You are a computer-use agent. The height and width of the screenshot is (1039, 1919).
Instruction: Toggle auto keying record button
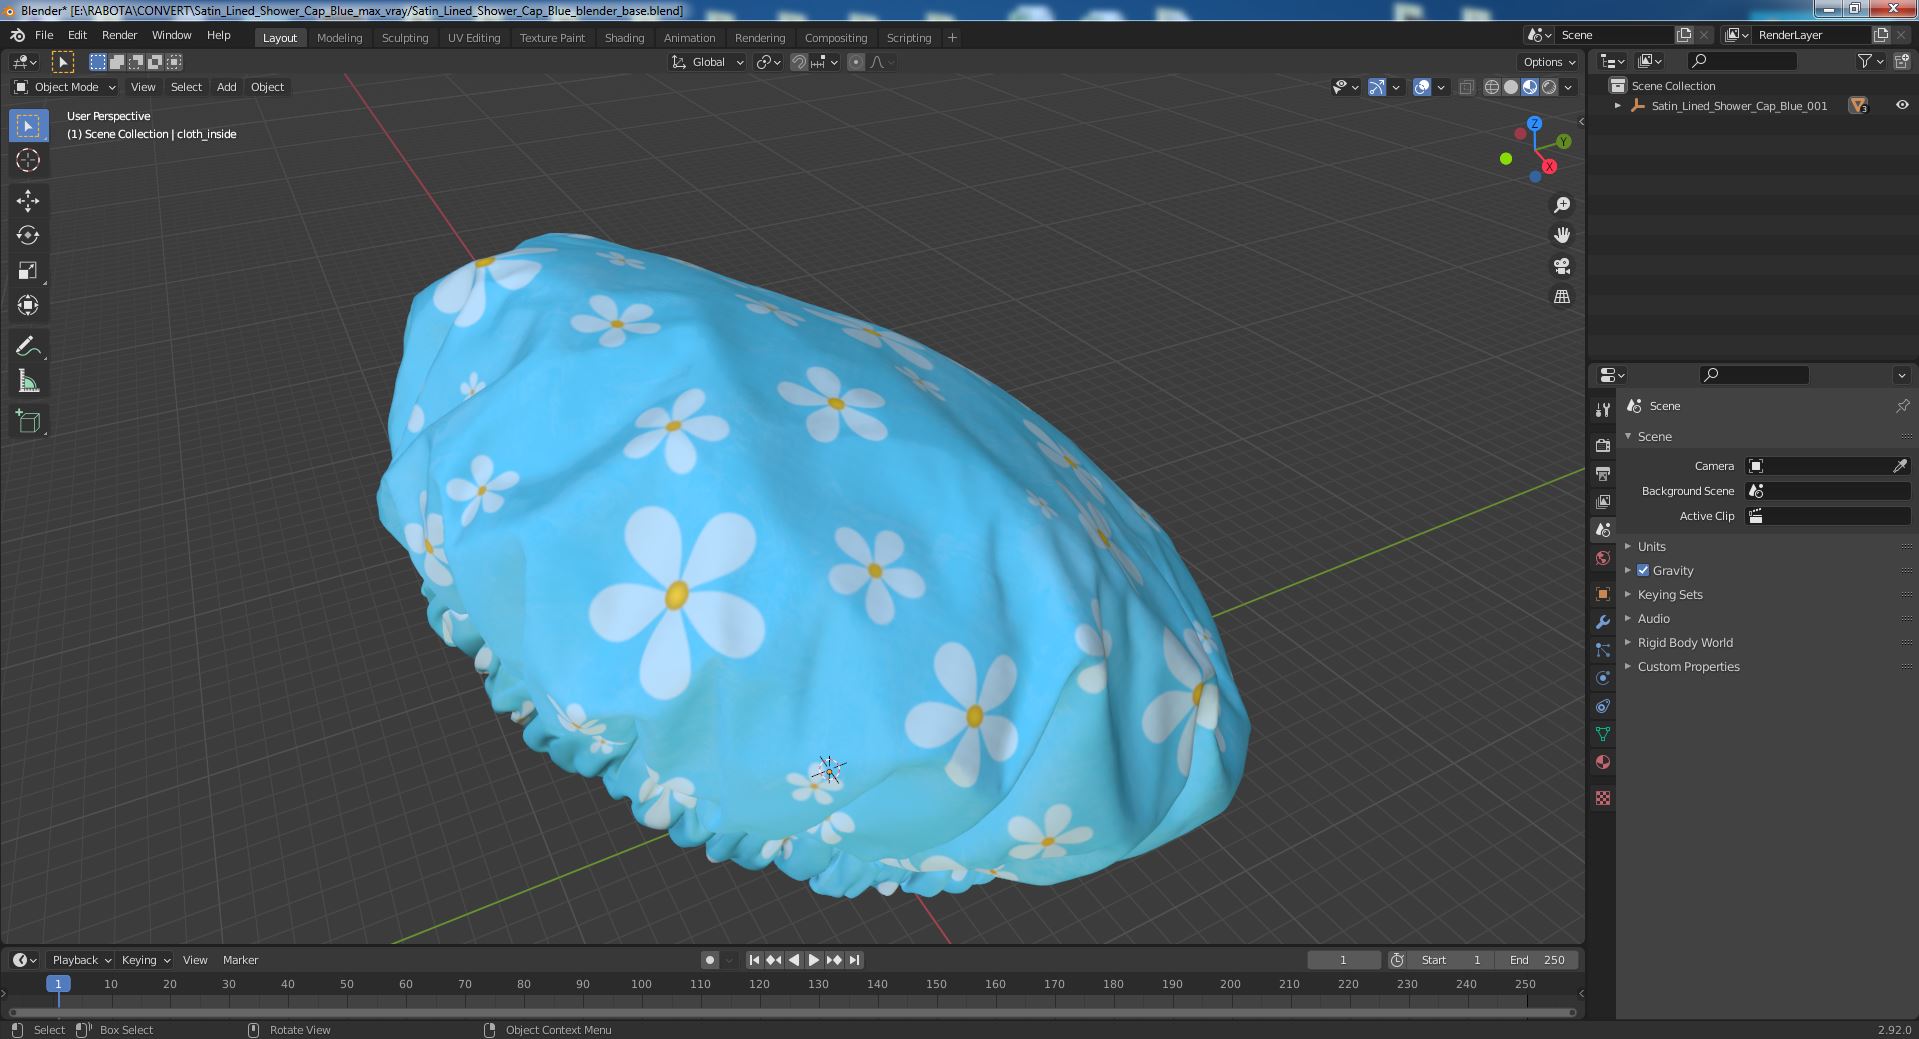tap(710, 960)
